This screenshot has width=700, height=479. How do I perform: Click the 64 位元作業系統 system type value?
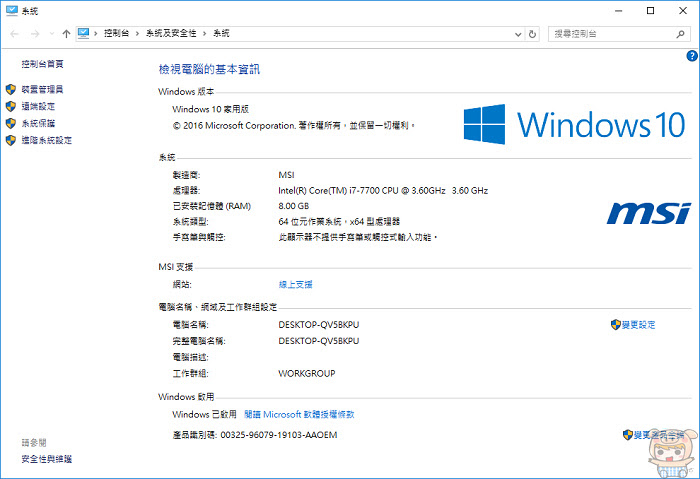(339, 221)
